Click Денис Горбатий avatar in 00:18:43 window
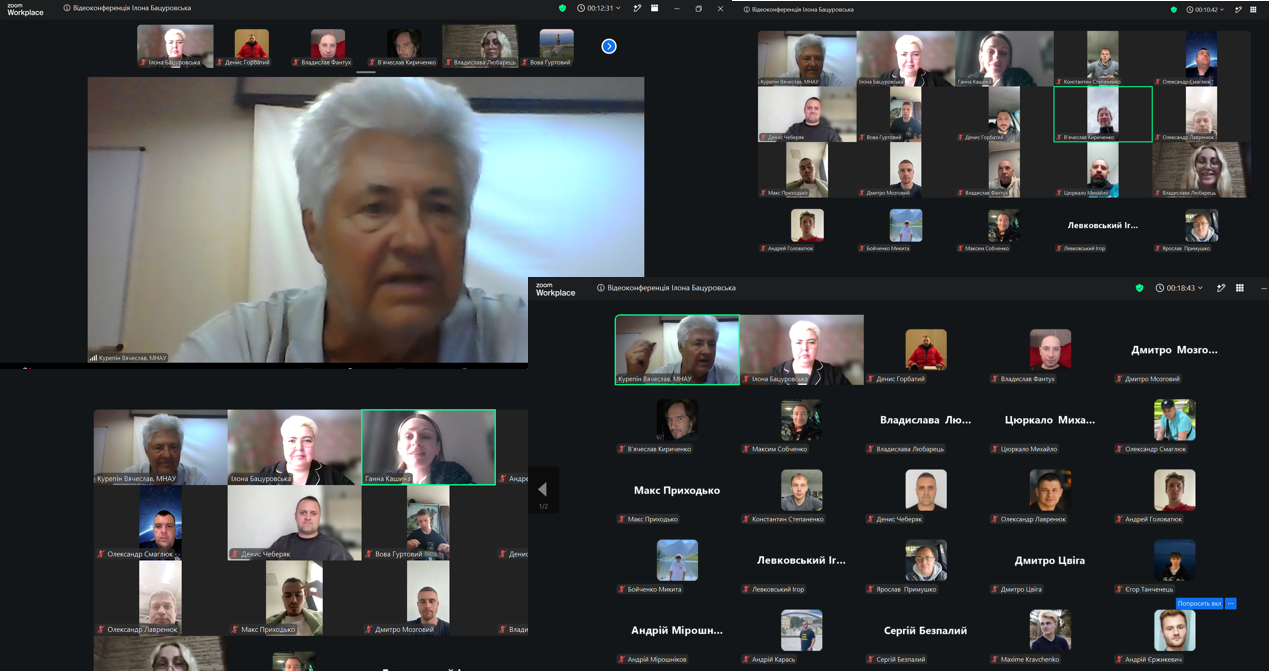The height and width of the screenshot is (671, 1269). pyautogui.click(x=926, y=350)
